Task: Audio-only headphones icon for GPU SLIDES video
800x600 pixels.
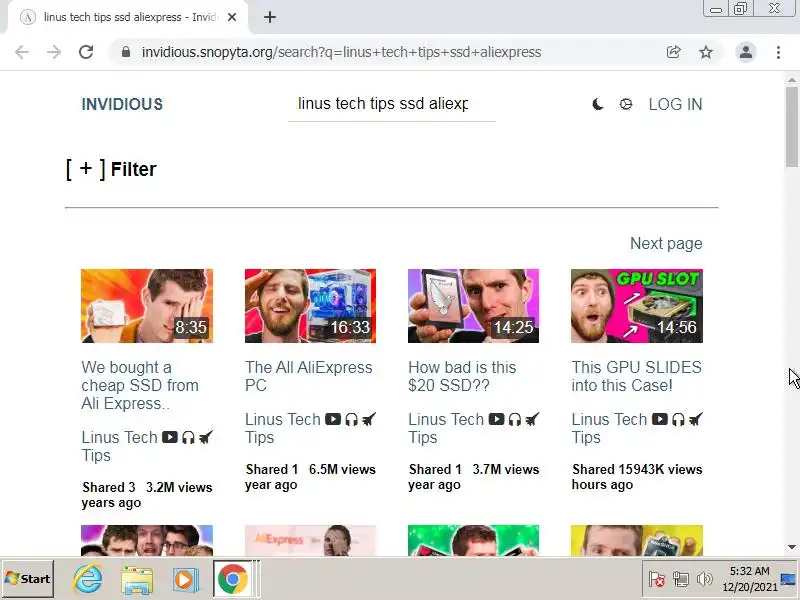Action: click(x=678, y=419)
